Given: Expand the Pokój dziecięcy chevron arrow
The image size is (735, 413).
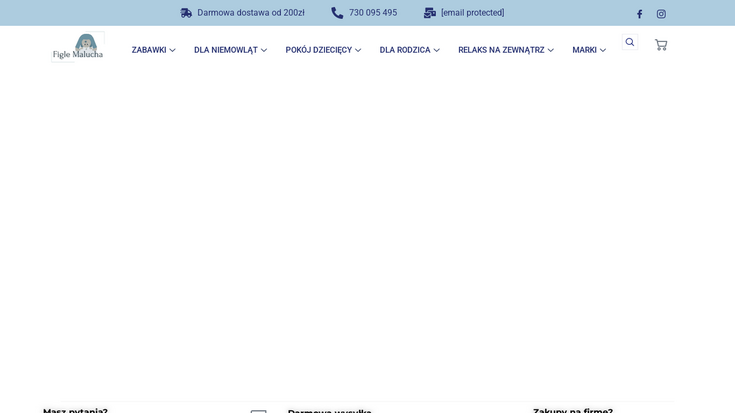Looking at the screenshot, I should [x=358, y=50].
